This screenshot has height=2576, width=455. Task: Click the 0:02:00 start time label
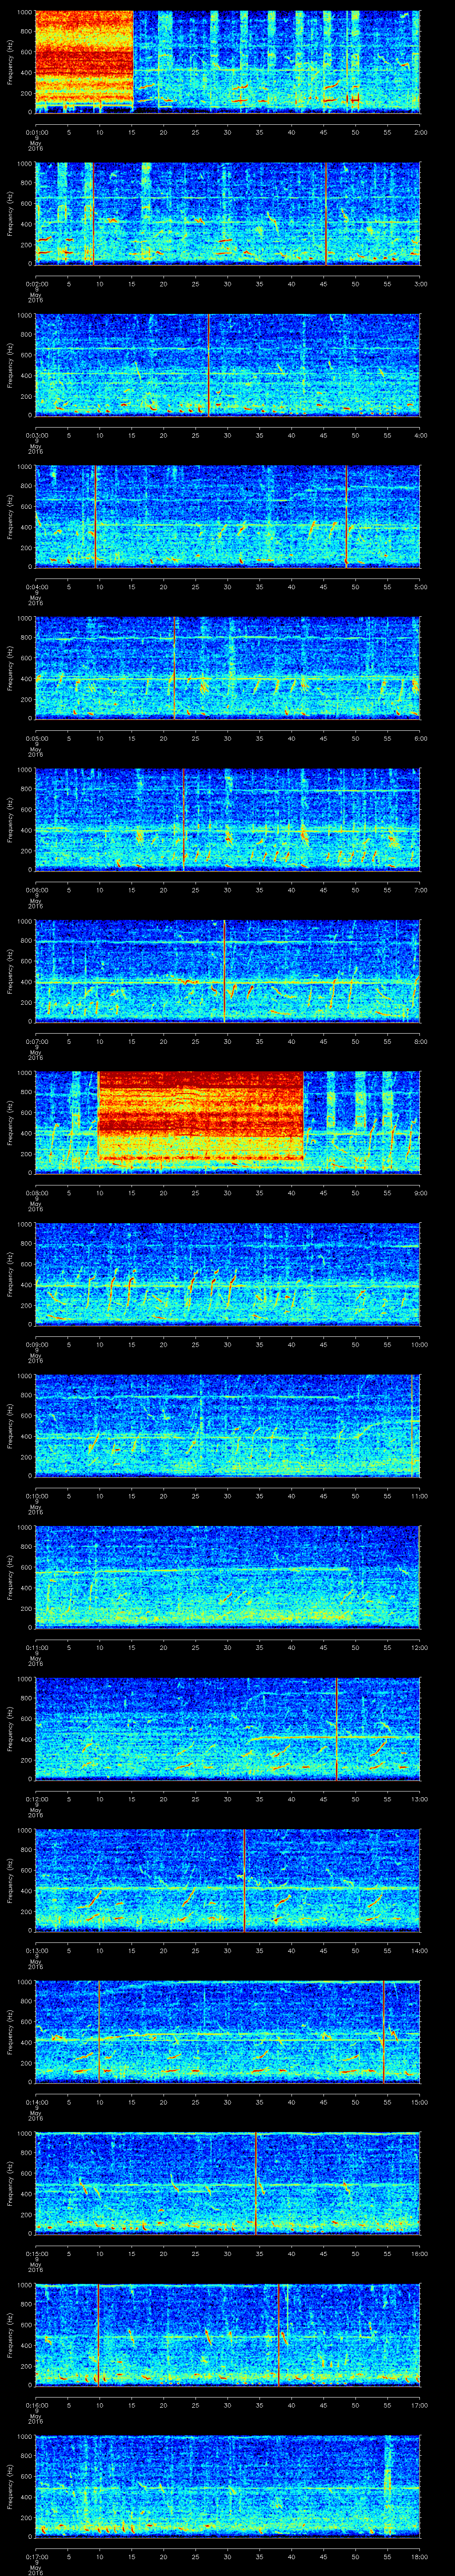[36, 284]
